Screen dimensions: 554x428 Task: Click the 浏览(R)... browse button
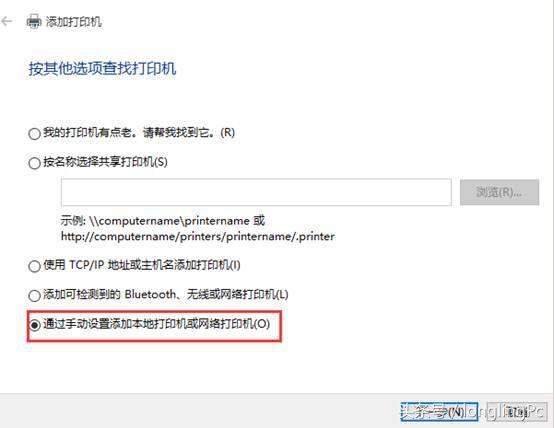tap(499, 192)
